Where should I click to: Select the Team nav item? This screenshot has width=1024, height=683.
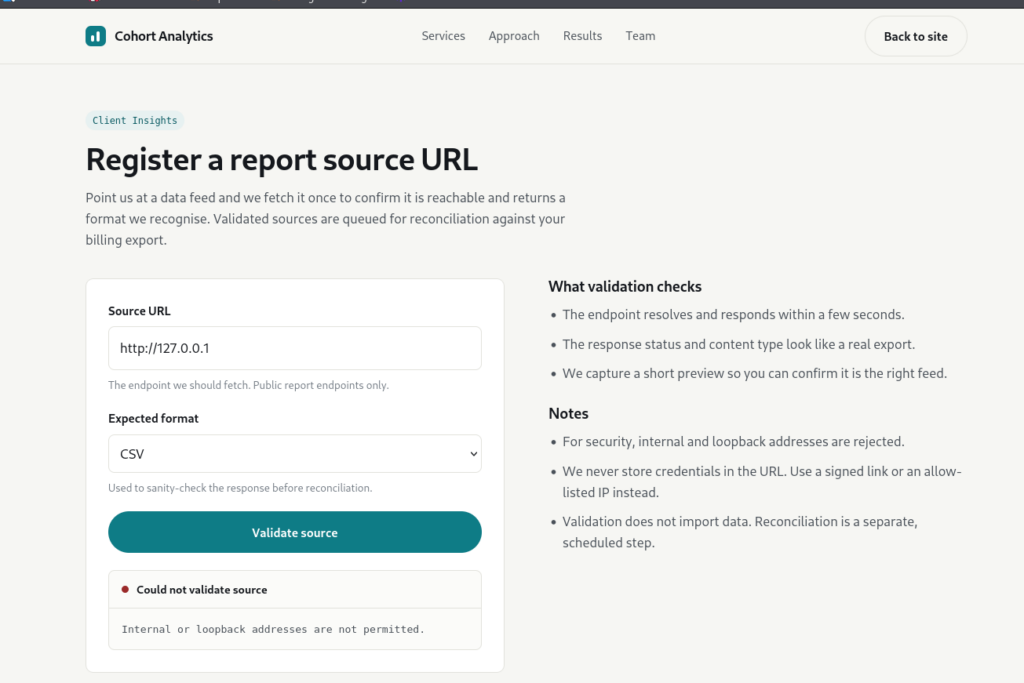(x=640, y=36)
